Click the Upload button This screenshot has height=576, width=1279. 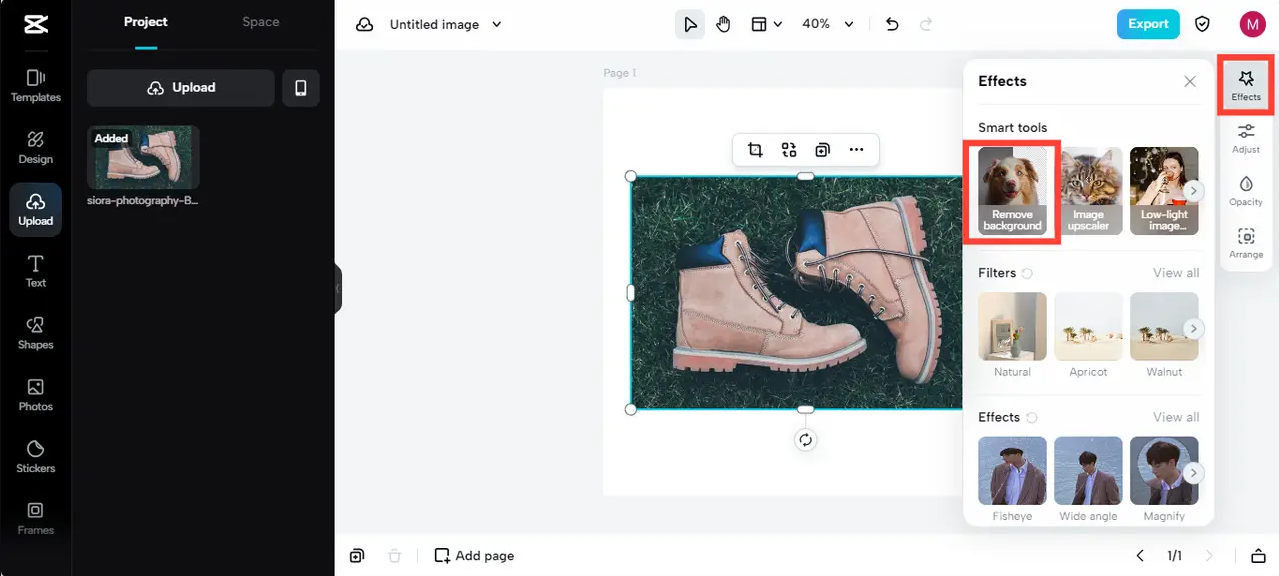(x=181, y=88)
